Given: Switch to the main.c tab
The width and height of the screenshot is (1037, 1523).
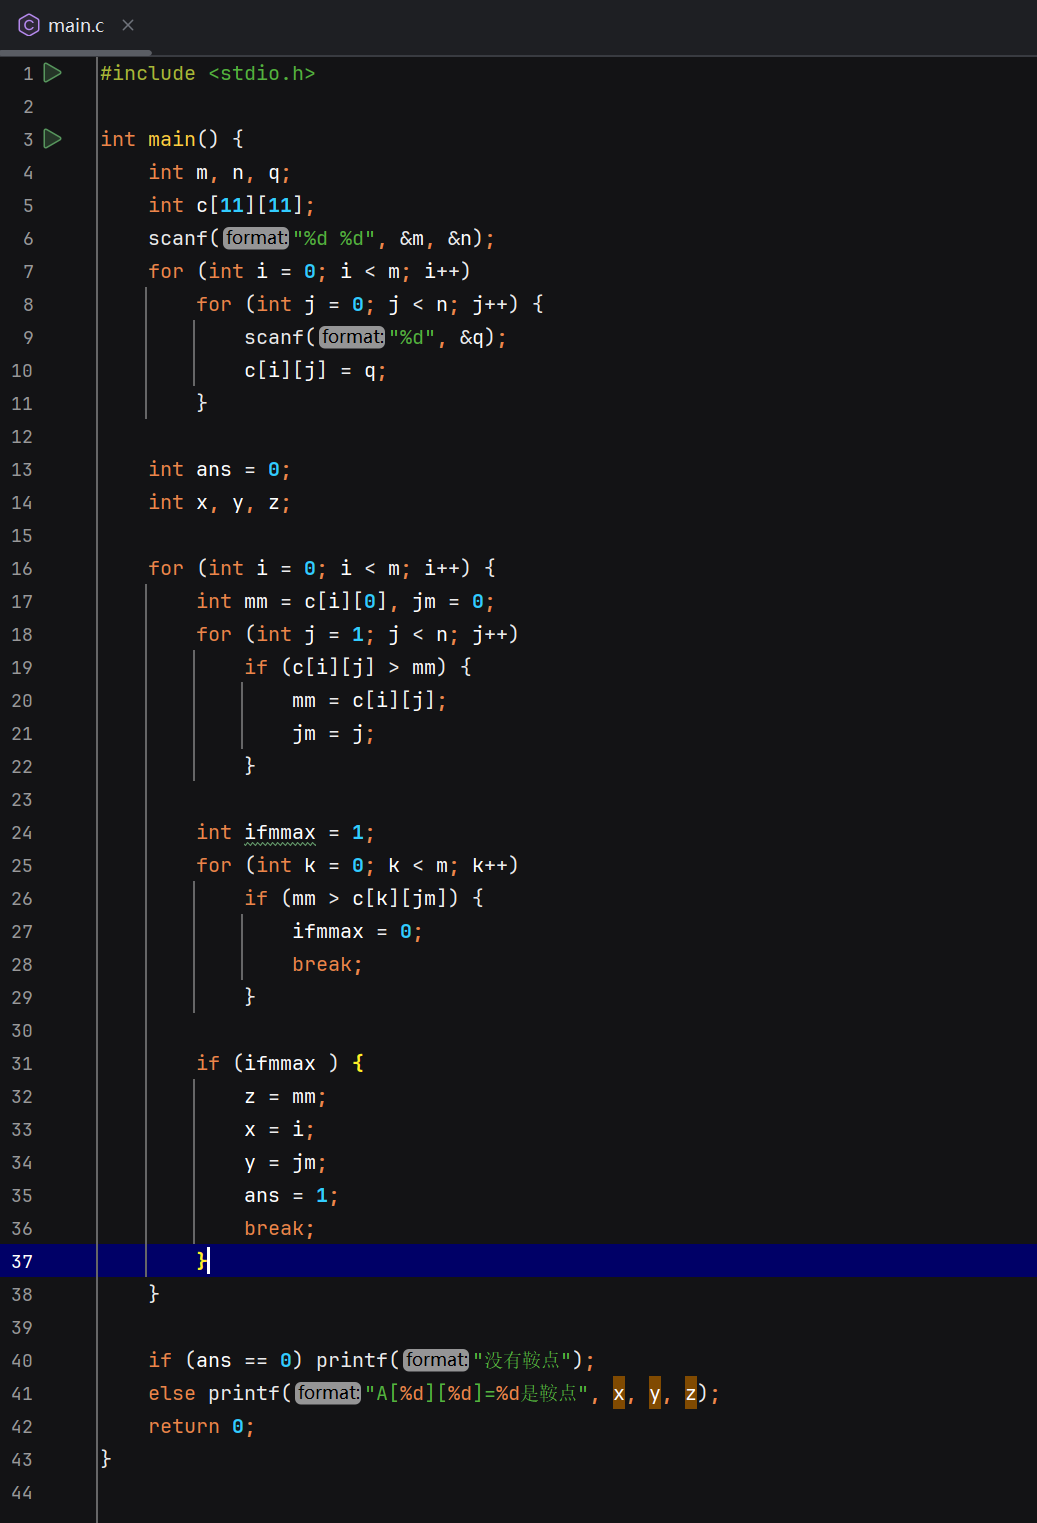Looking at the screenshot, I should click(x=77, y=25).
